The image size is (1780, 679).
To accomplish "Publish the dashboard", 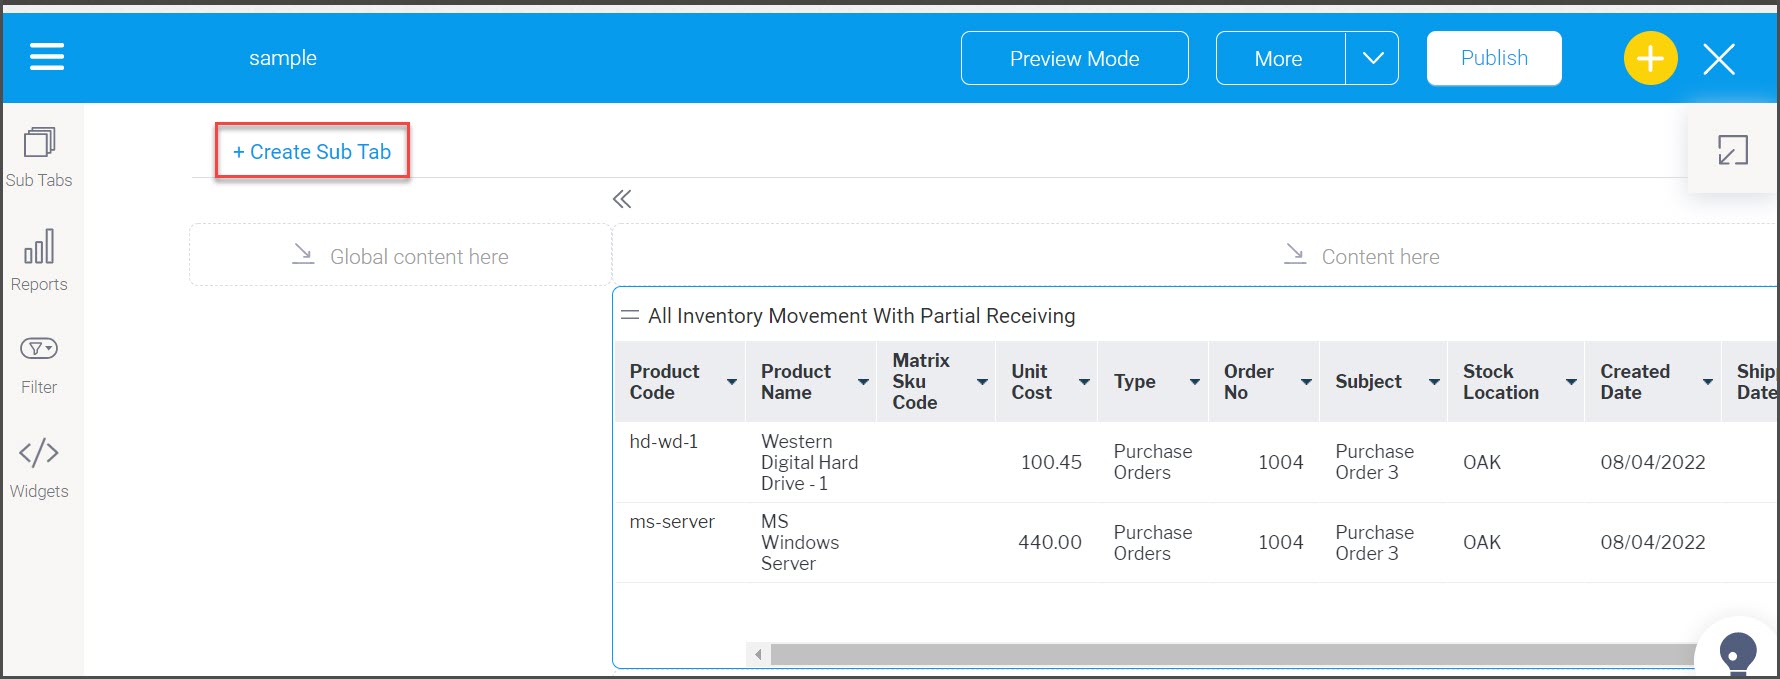I will pos(1494,58).
